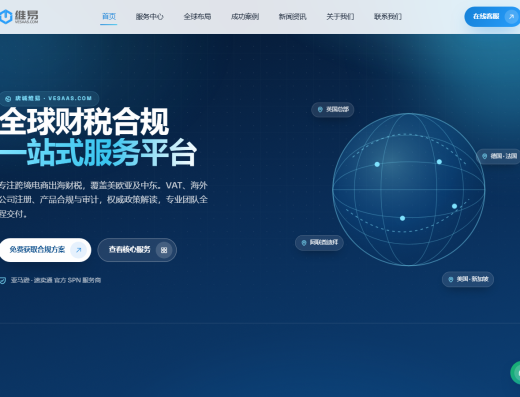Image resolution: width=520 pixels, height=397 pixels.
Task: Click the 新加坡 label pin icon
Action: [x=451, y=279]
